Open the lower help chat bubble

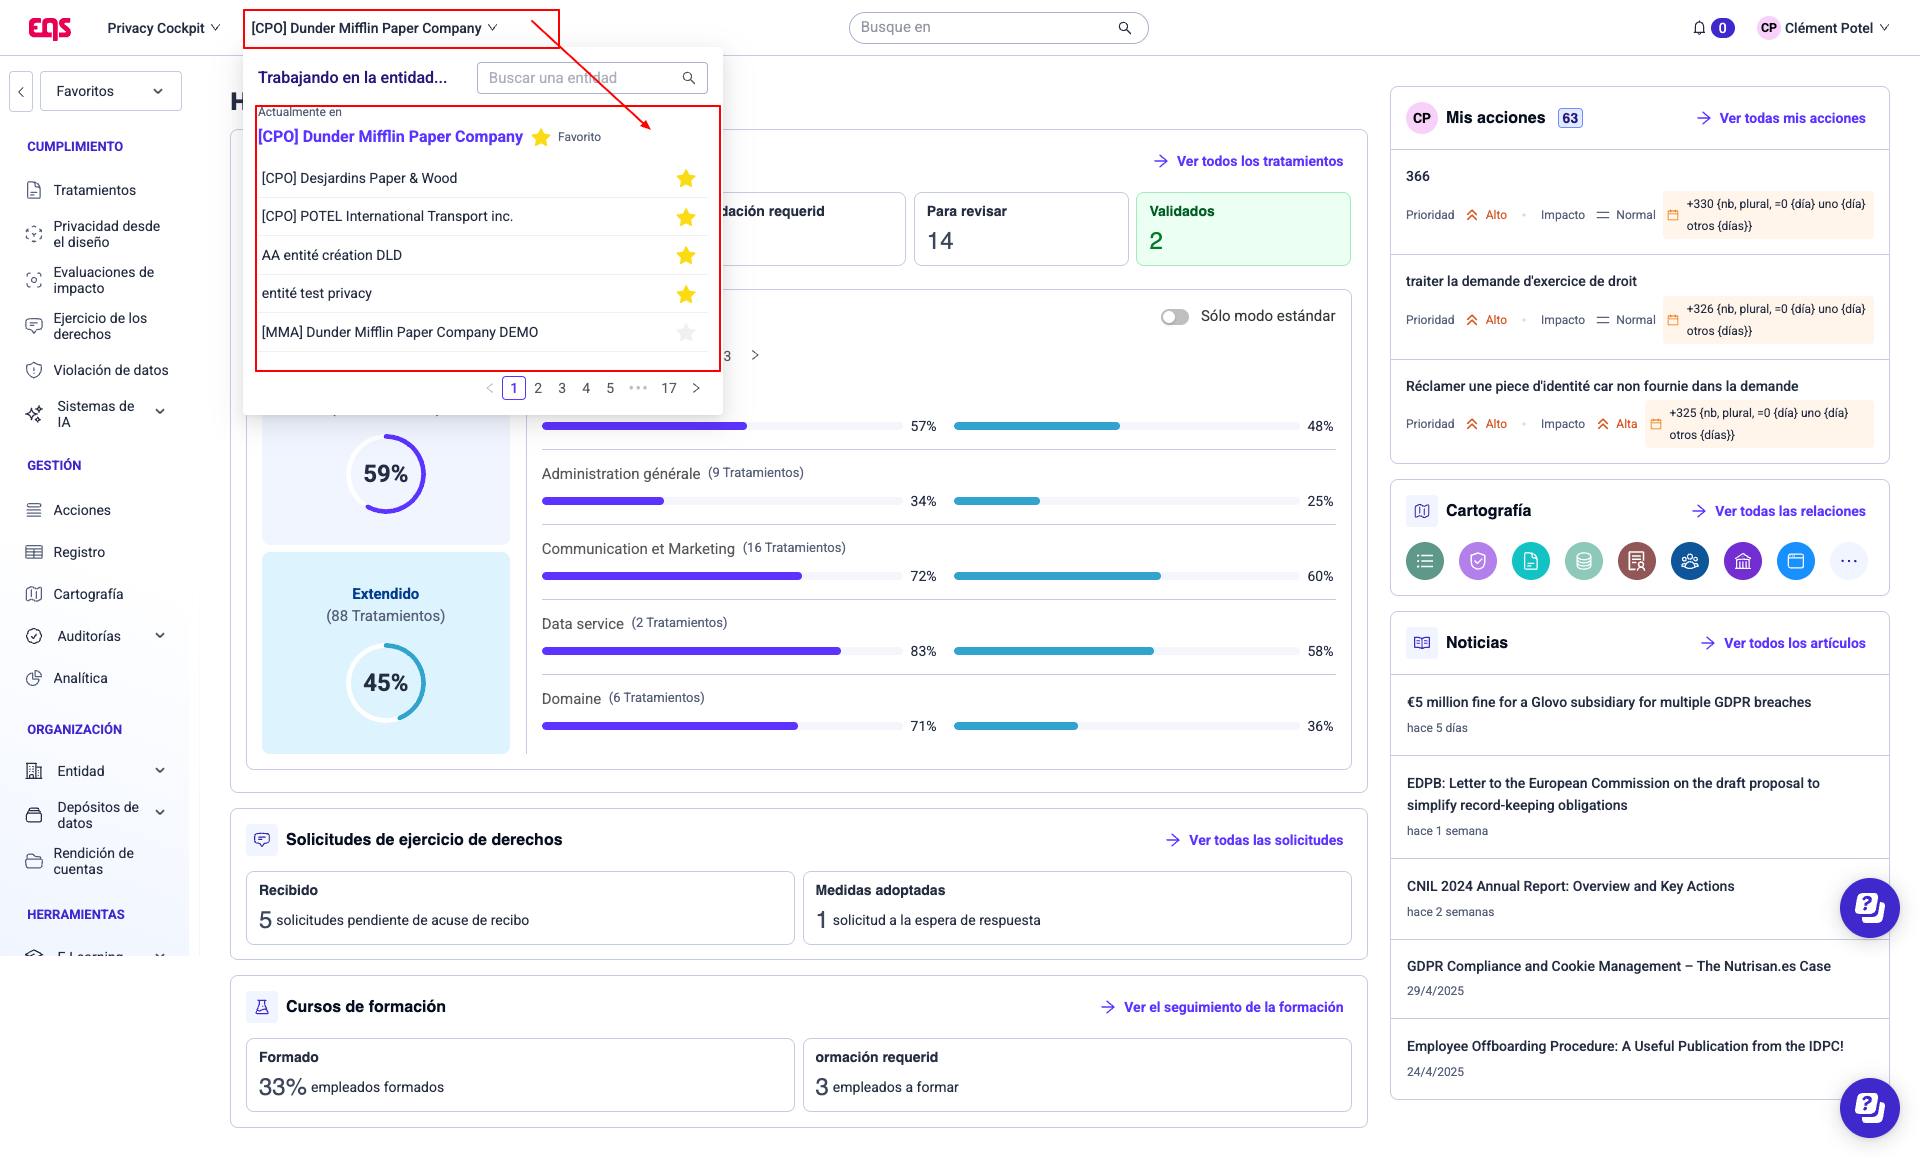(1870, 1107)
